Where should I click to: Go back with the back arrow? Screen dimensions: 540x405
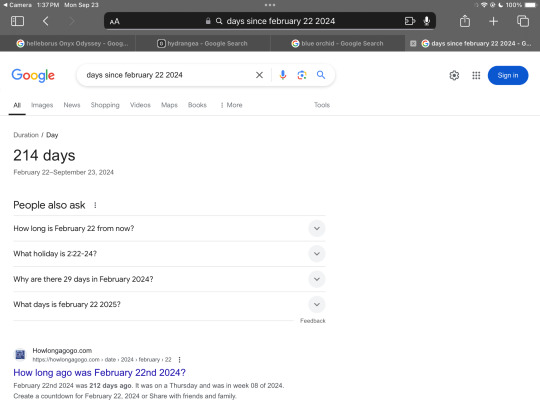tap(45, 21)
